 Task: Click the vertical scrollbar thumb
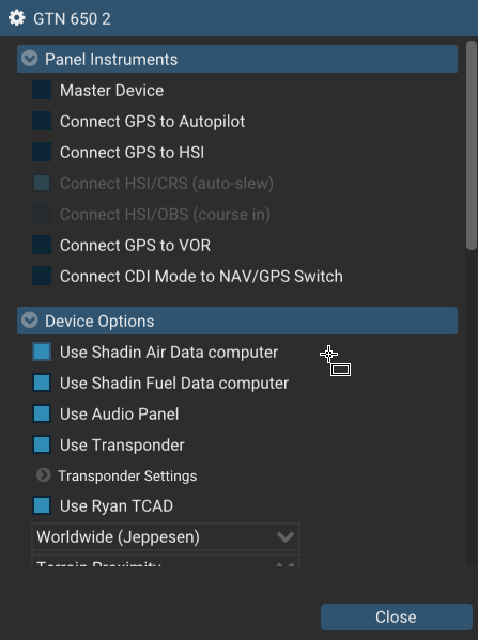[x=471, y=145]
